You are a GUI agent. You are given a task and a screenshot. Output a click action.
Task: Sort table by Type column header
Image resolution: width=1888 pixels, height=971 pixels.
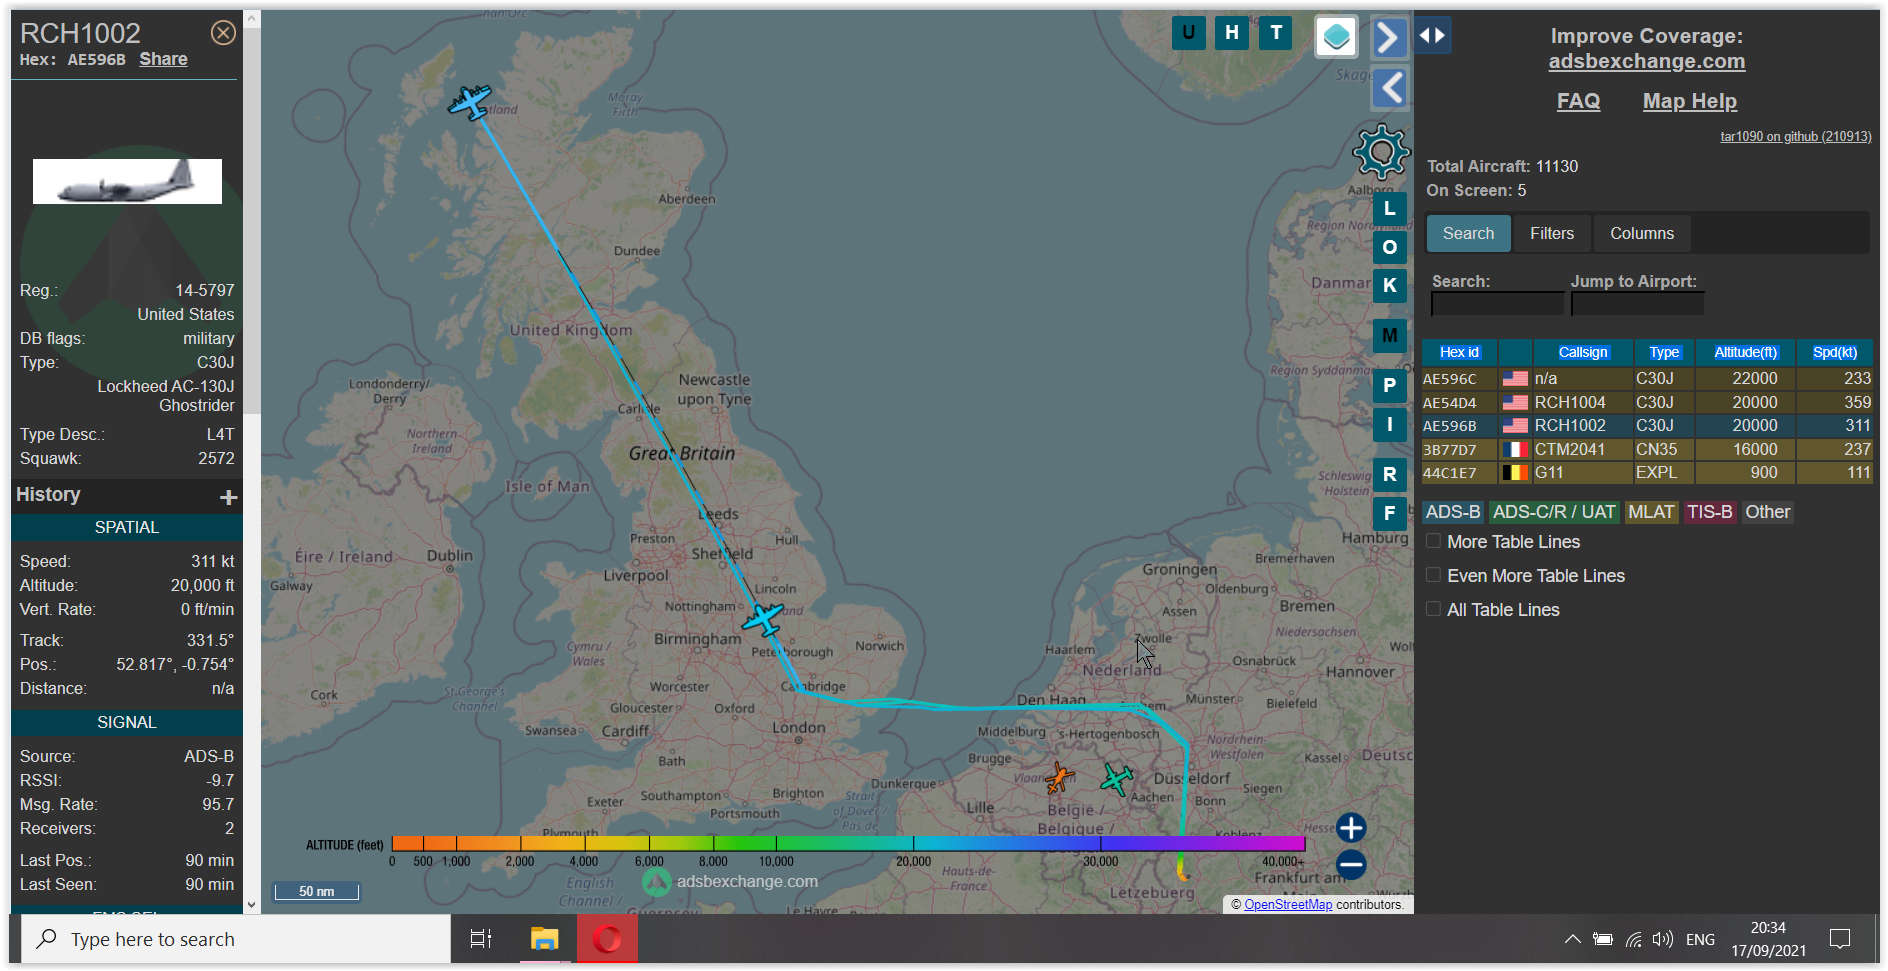(x=1664, y=352)
